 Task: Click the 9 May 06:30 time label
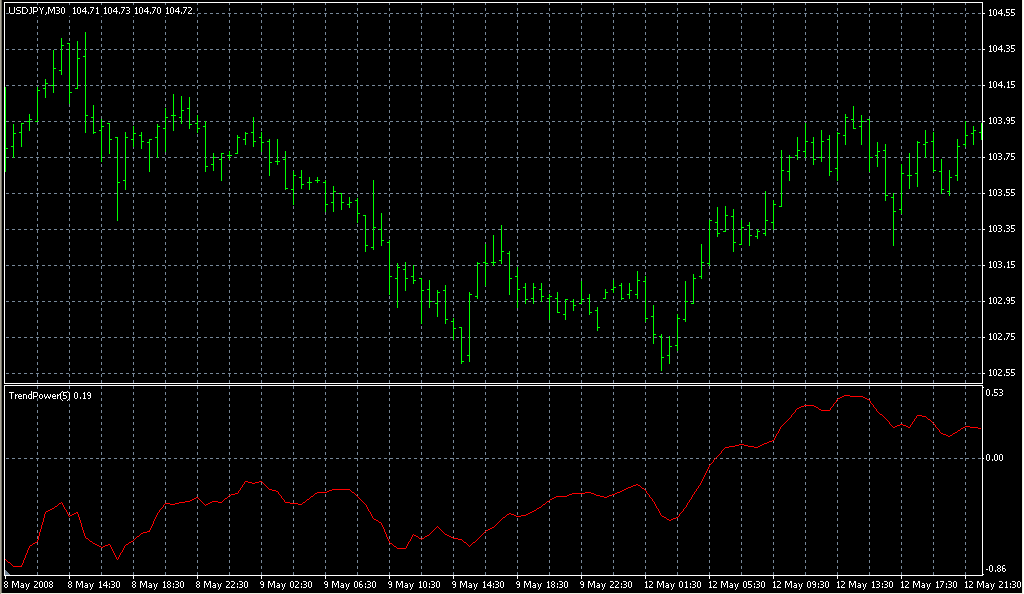click(x=350, y=585)
